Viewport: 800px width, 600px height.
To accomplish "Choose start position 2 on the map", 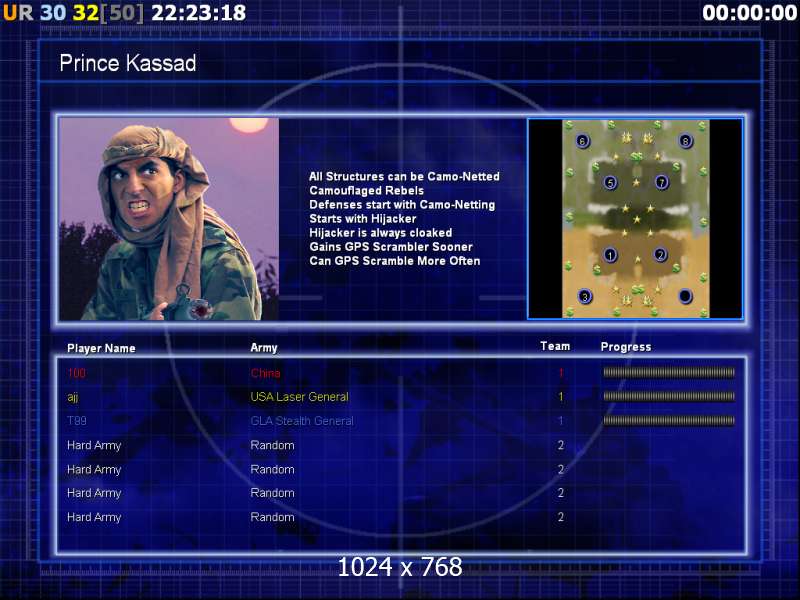I will pos(660,255).
